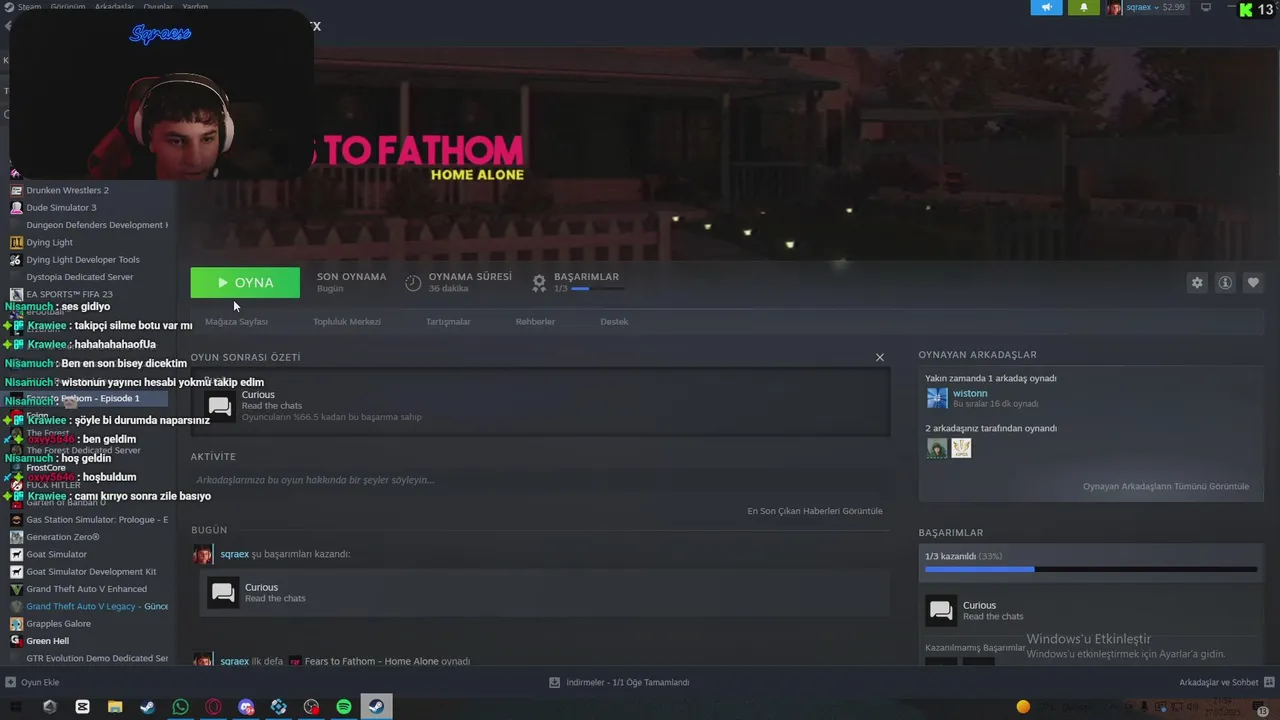Viewport: 1280px width, 720px height.
Task: Add the game to favorites with the heart icon
Action: [1253, 283]
